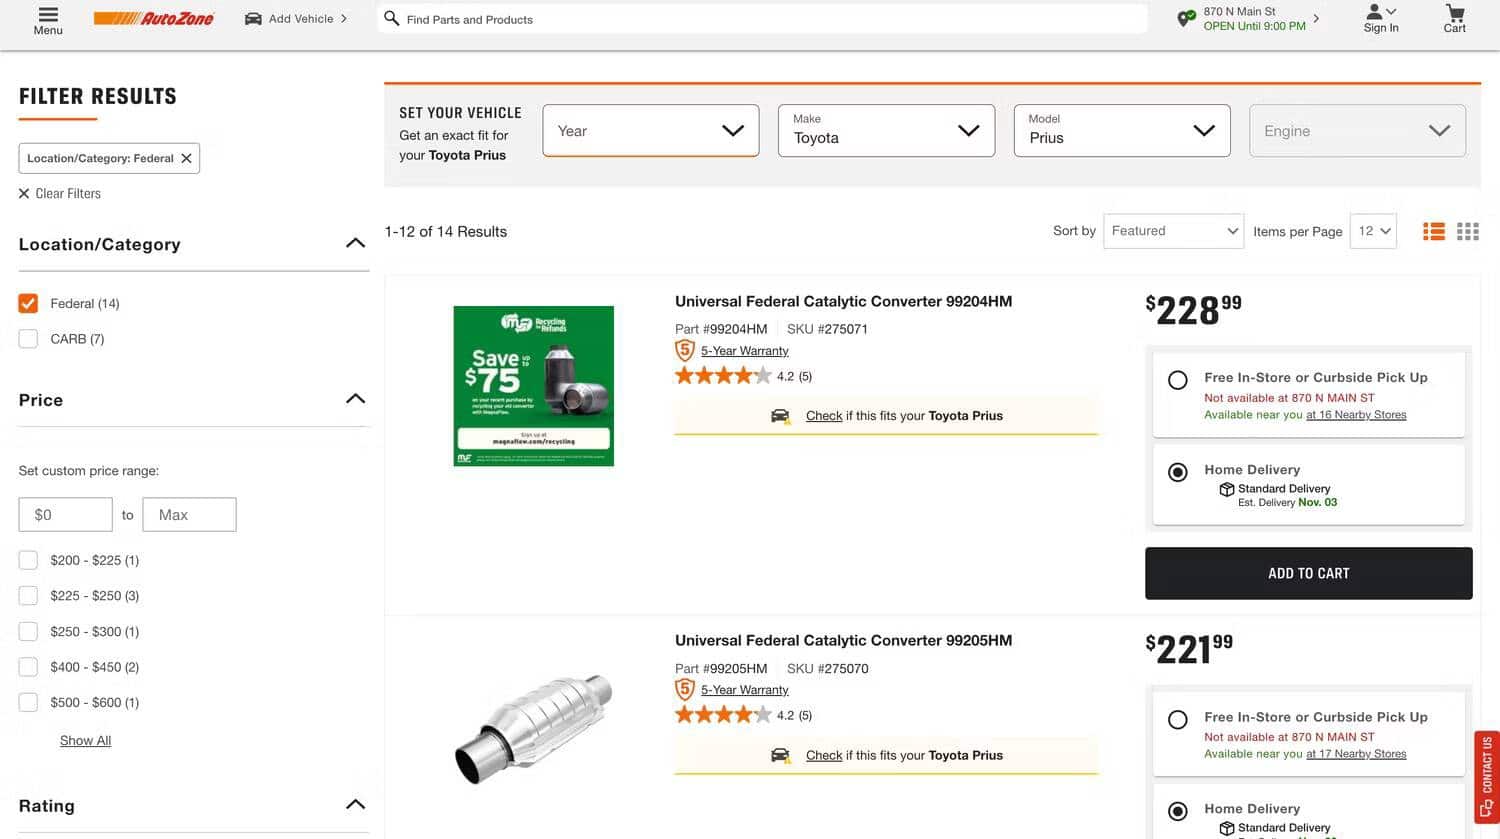1500x839 pixels.
Task: Click the store location pin icon
Action: pos(1186,18)
